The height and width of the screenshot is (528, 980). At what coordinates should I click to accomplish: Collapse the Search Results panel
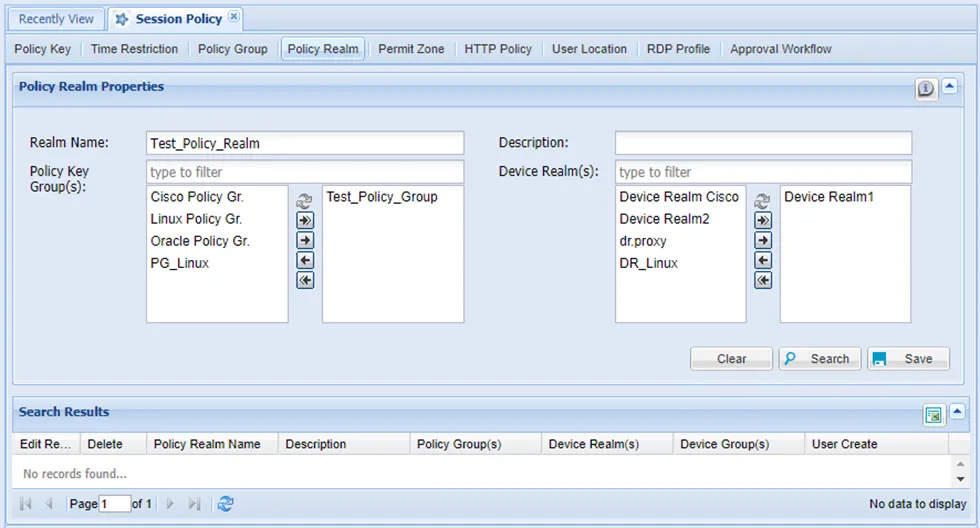tap(957, 412)
